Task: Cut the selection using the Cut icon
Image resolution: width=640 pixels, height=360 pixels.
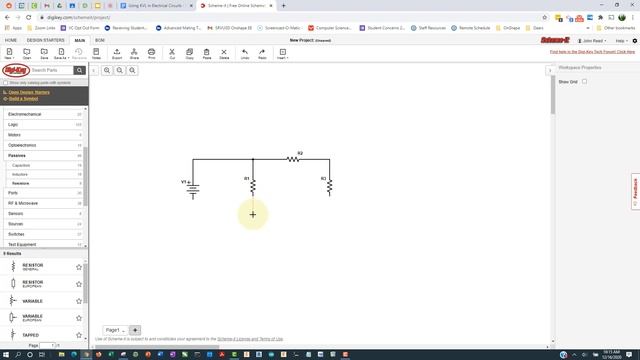Action: pos(172,53)
